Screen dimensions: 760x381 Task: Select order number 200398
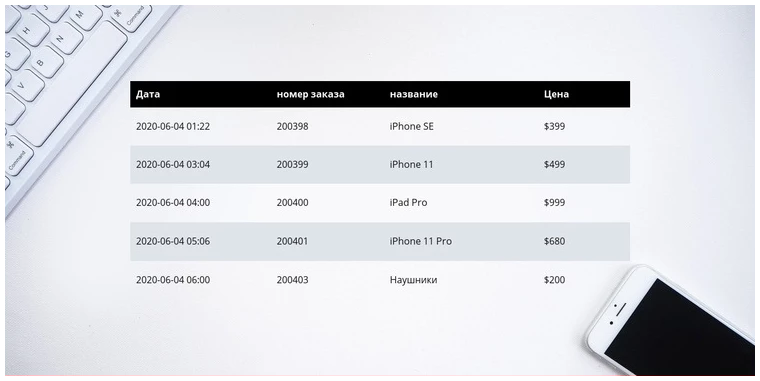[x=292, y=127]
